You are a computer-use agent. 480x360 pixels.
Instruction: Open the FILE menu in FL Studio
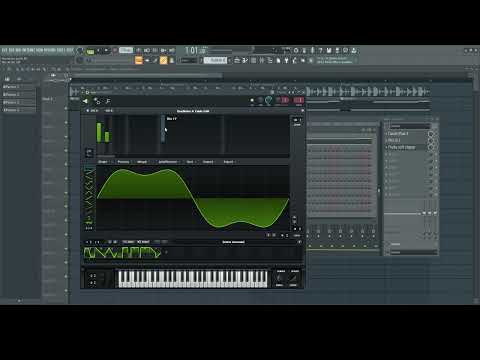[x=5, y=50]
